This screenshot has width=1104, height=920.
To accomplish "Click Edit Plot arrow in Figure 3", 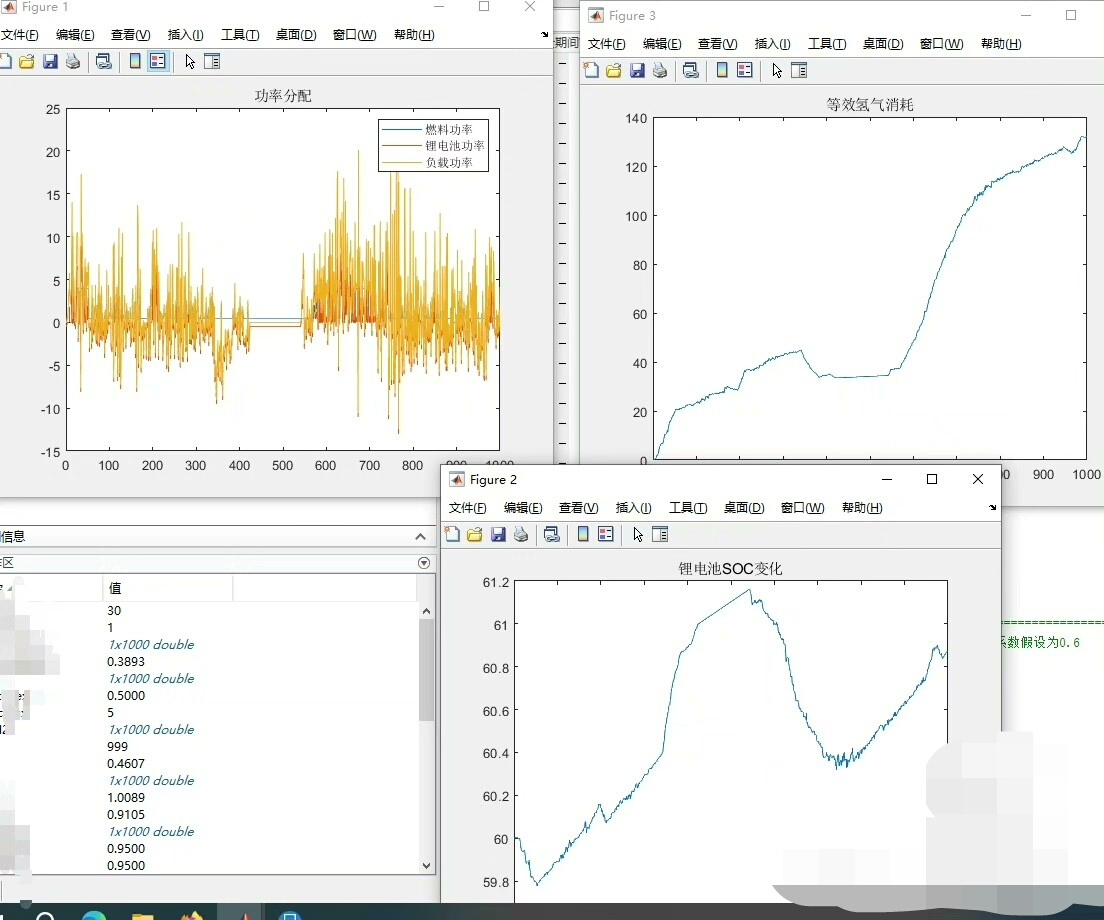I will (x=776, y=70).
